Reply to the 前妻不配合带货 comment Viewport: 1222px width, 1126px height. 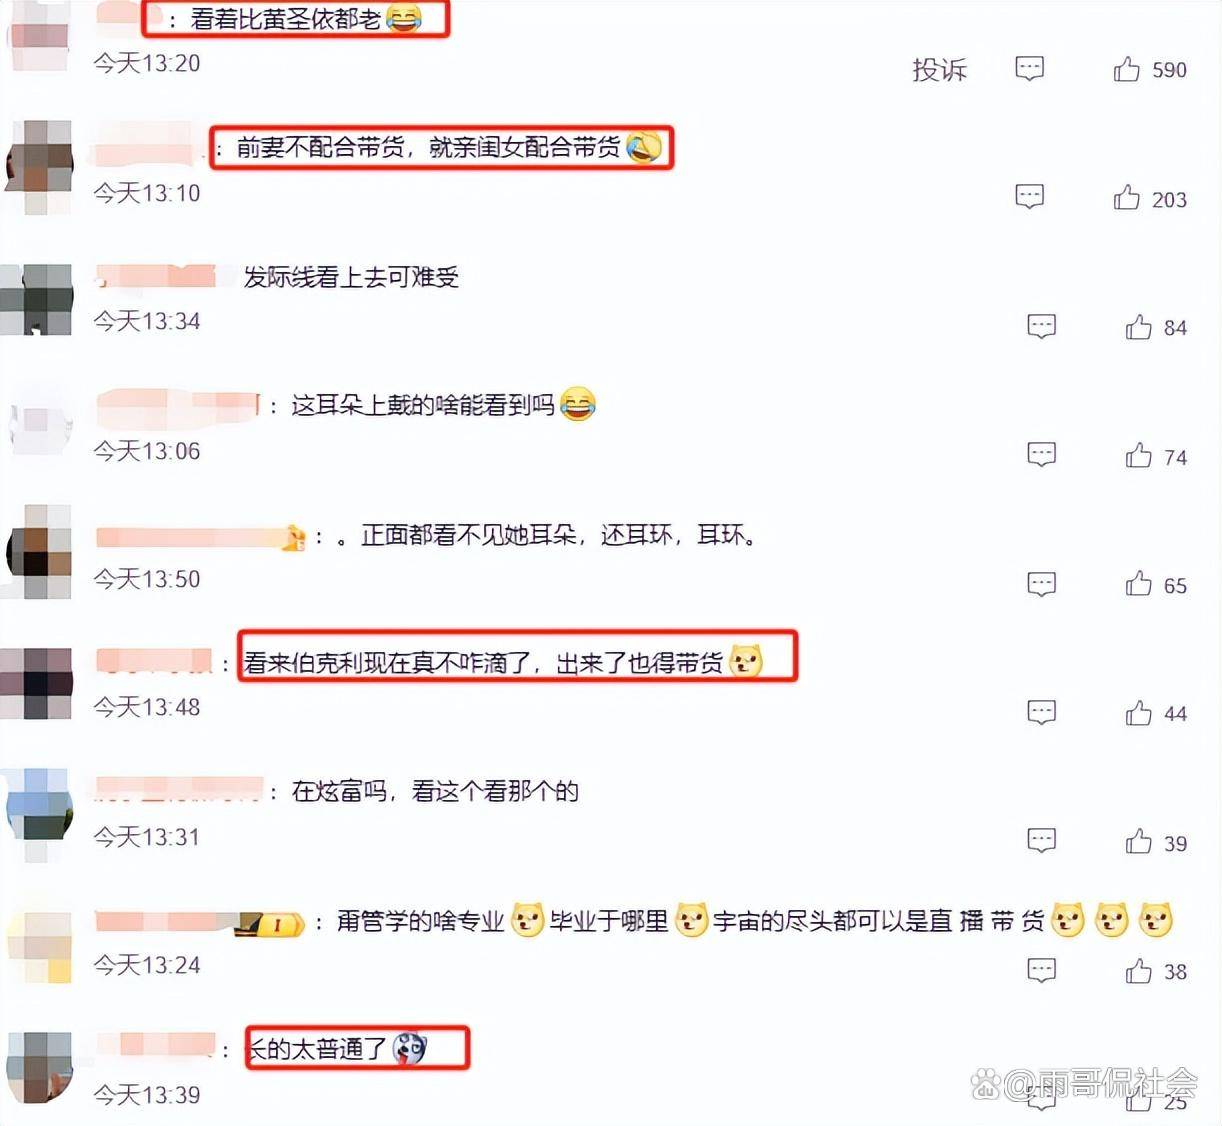click(x=1029, y=196)
